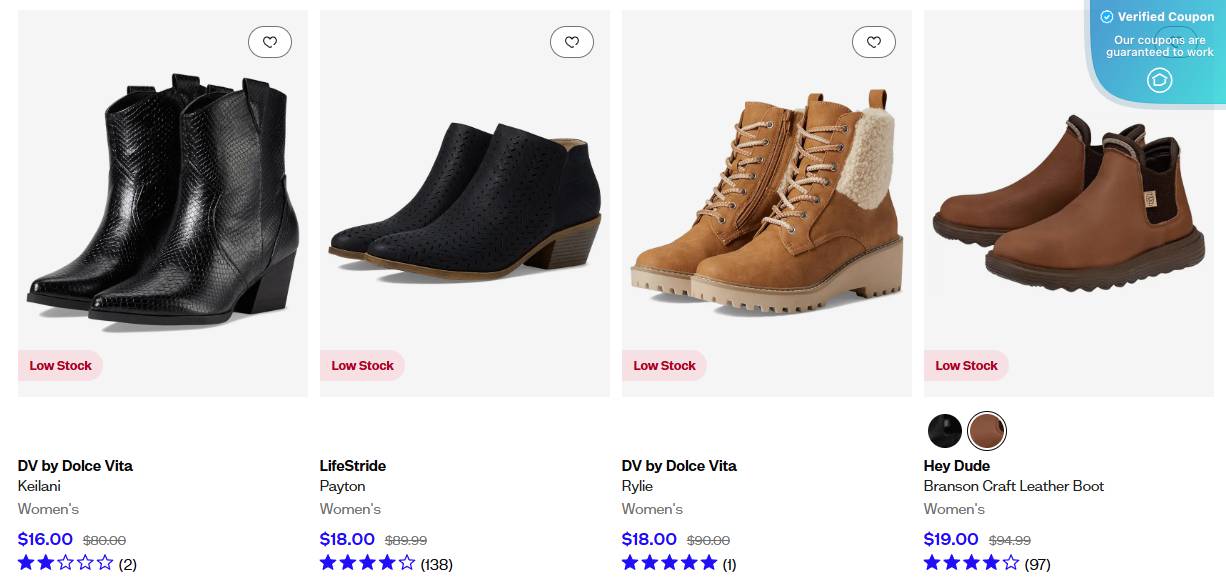The width and height of the screenshot is (1226, 577).
Task: Click the star rating for Branson Craft Leather Boot
Action: coord(973,562)
